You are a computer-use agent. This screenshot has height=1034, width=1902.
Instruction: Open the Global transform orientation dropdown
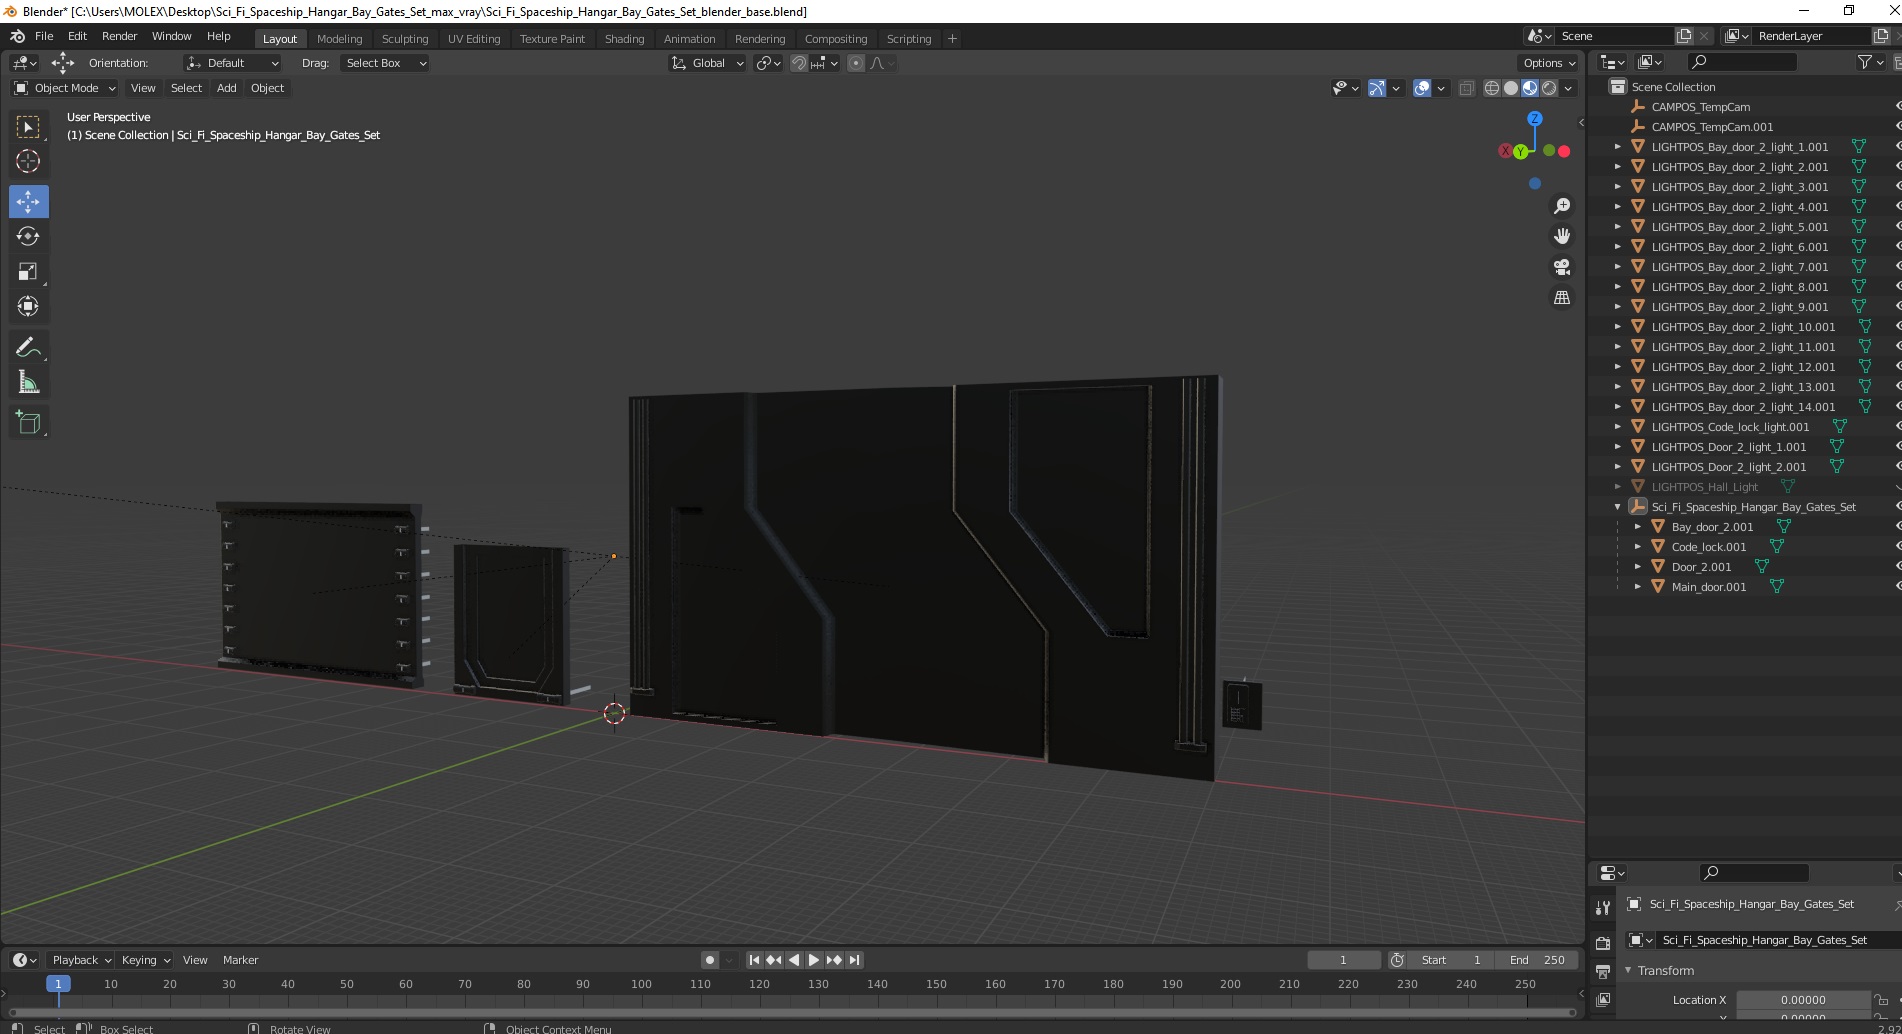pyautogui.click(x=707, y=63)
